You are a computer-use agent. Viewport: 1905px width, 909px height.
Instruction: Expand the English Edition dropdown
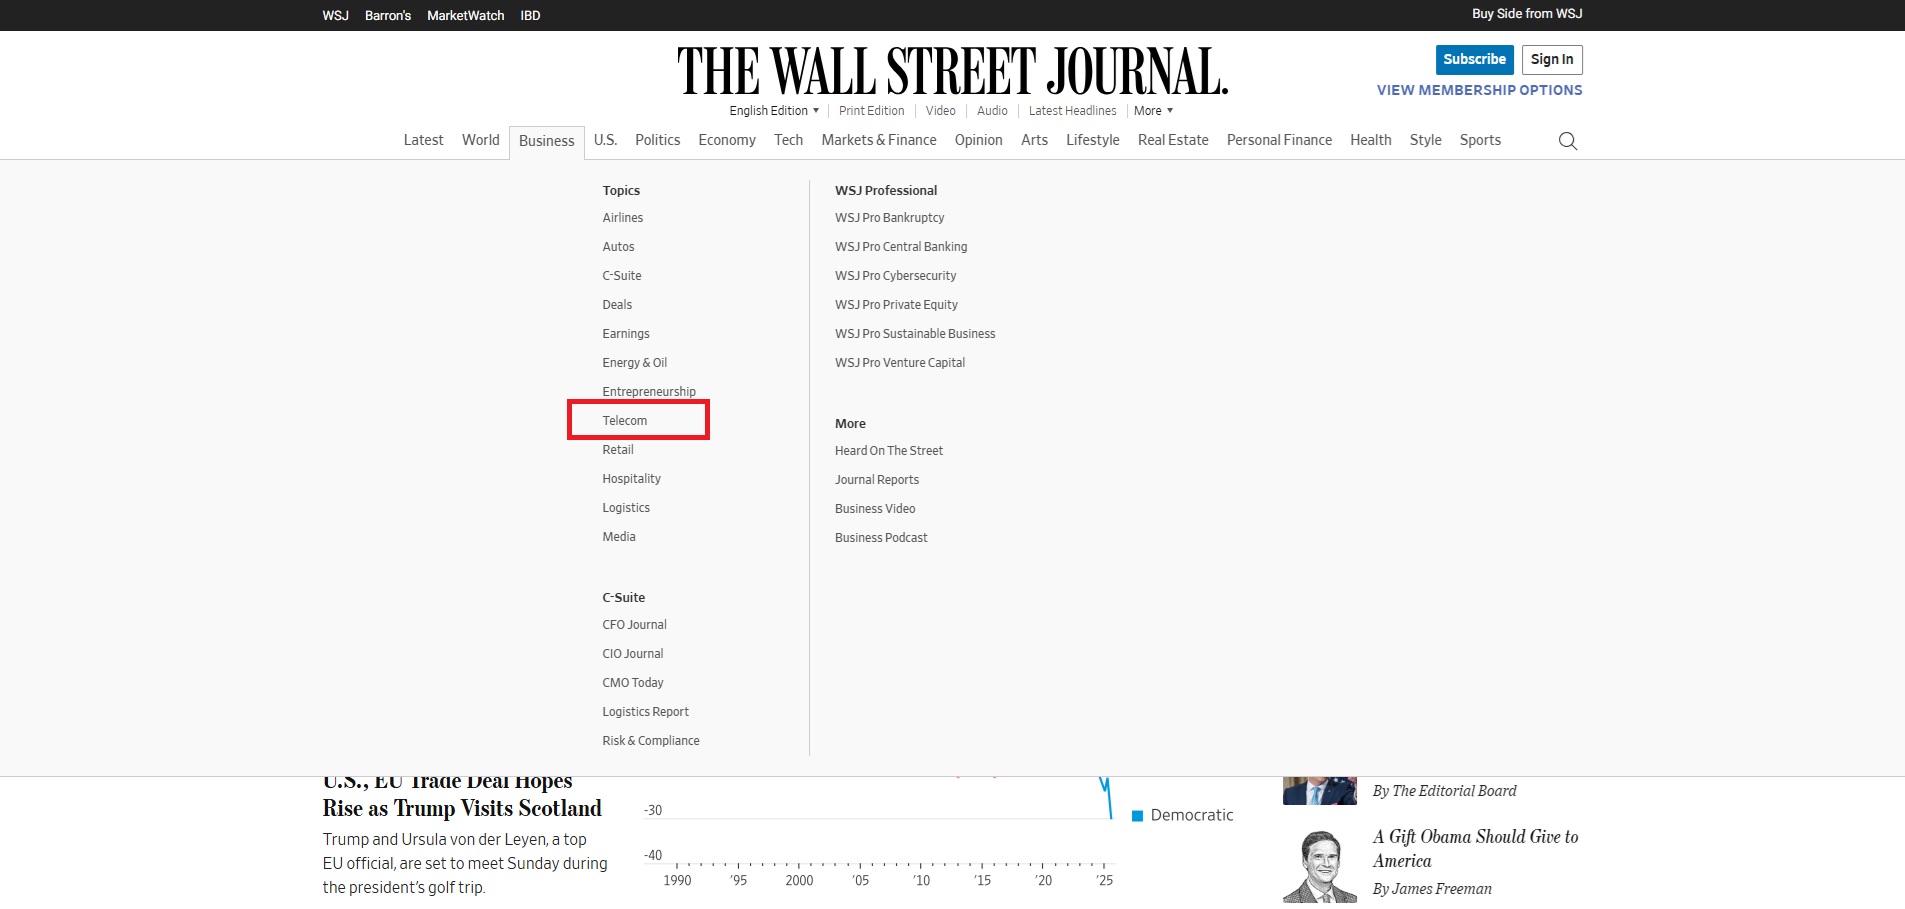pyautogui.click(x=773, y=111)
